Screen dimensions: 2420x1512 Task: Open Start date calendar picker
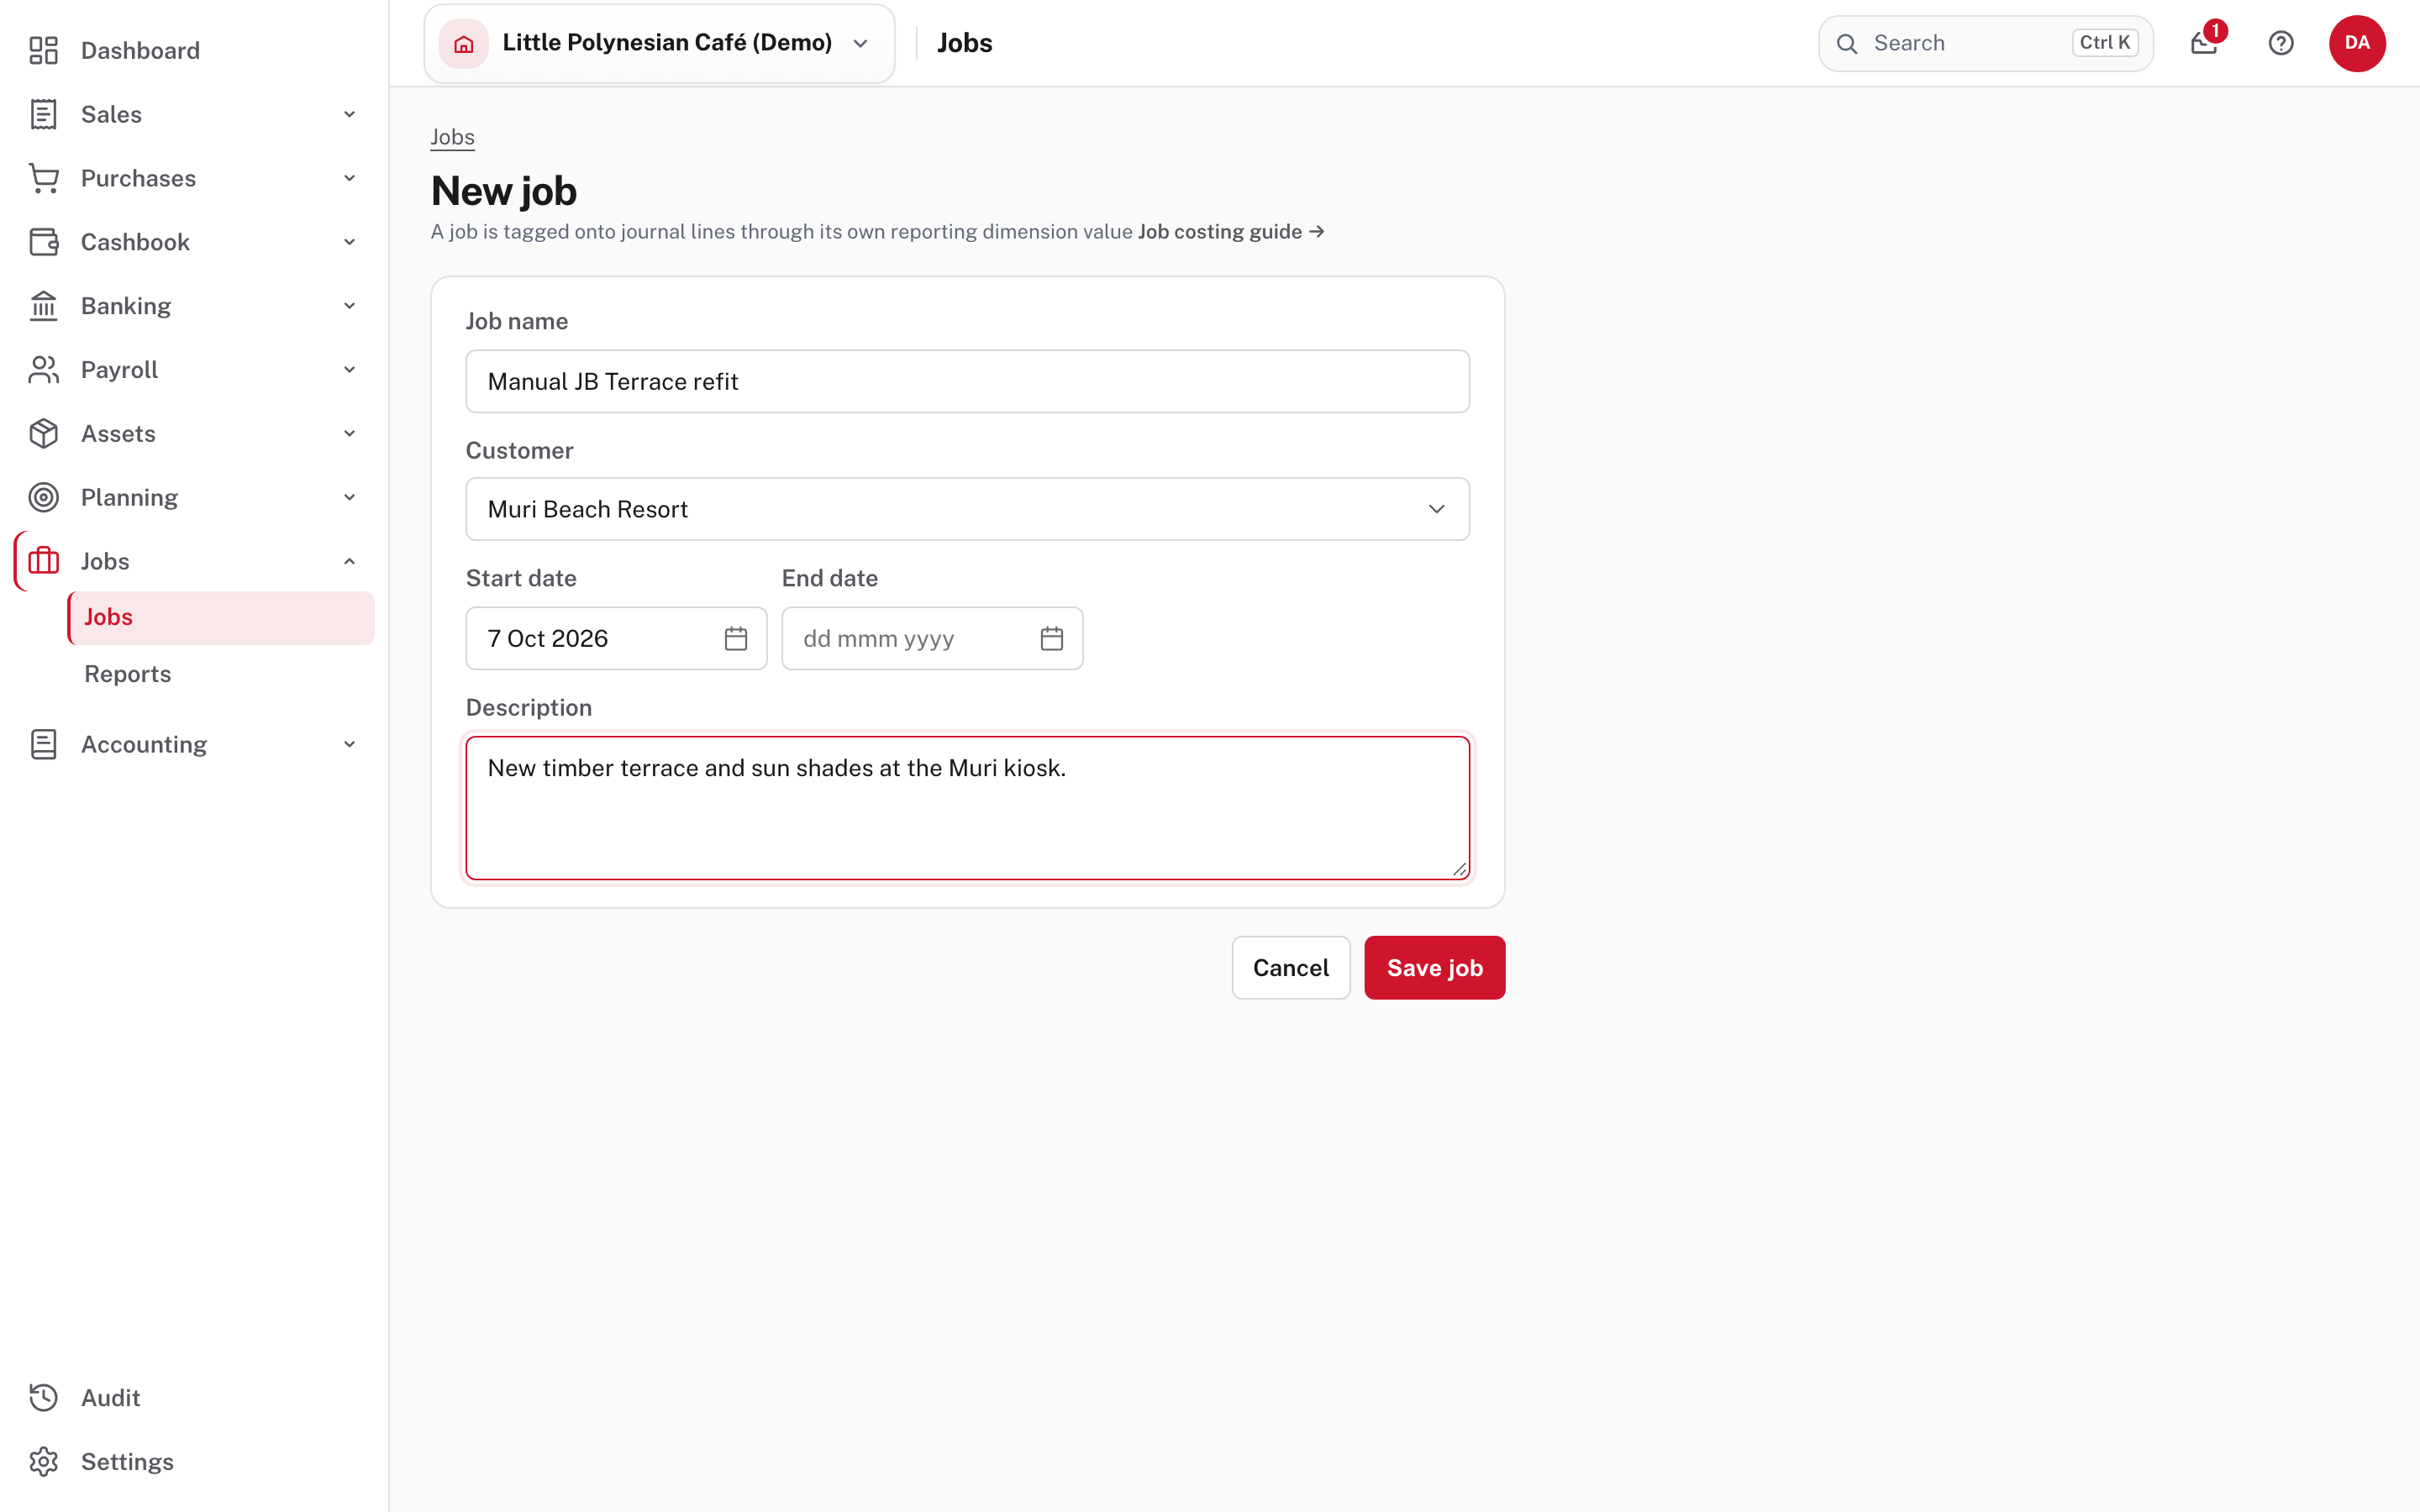pyautogui.click(x=736, y=638)
